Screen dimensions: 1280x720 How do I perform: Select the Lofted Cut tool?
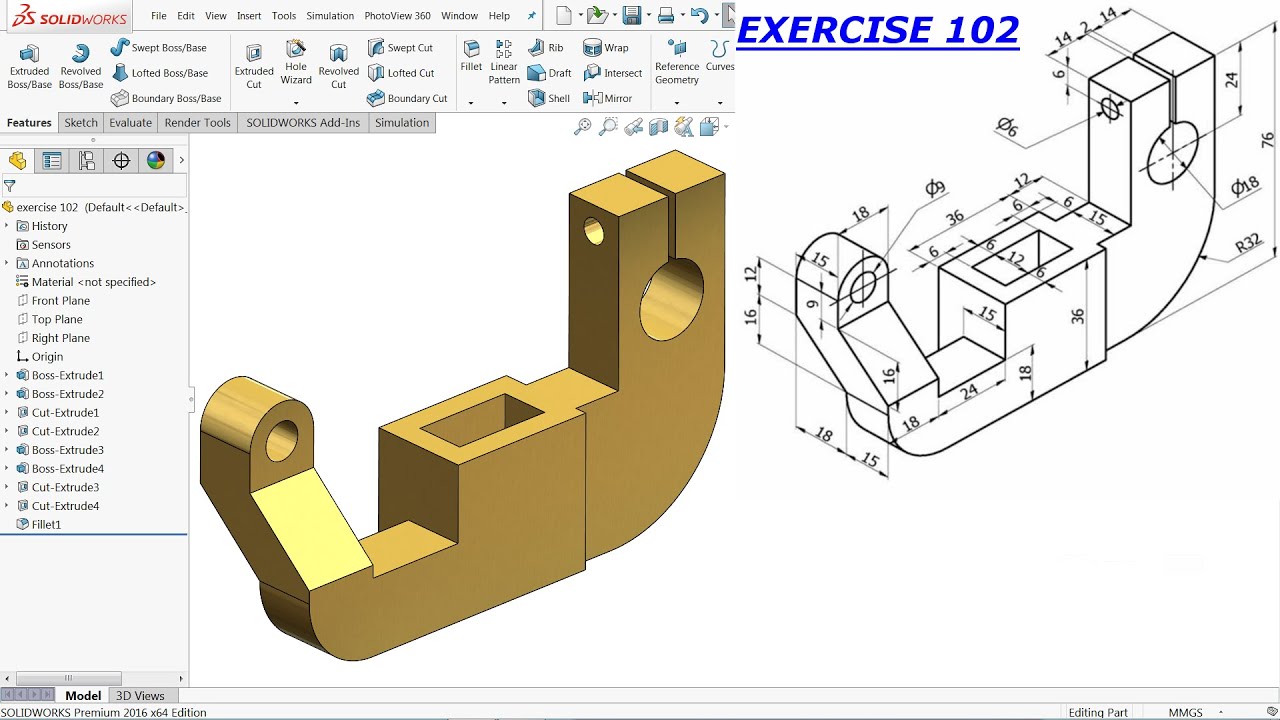pos(400,73)
